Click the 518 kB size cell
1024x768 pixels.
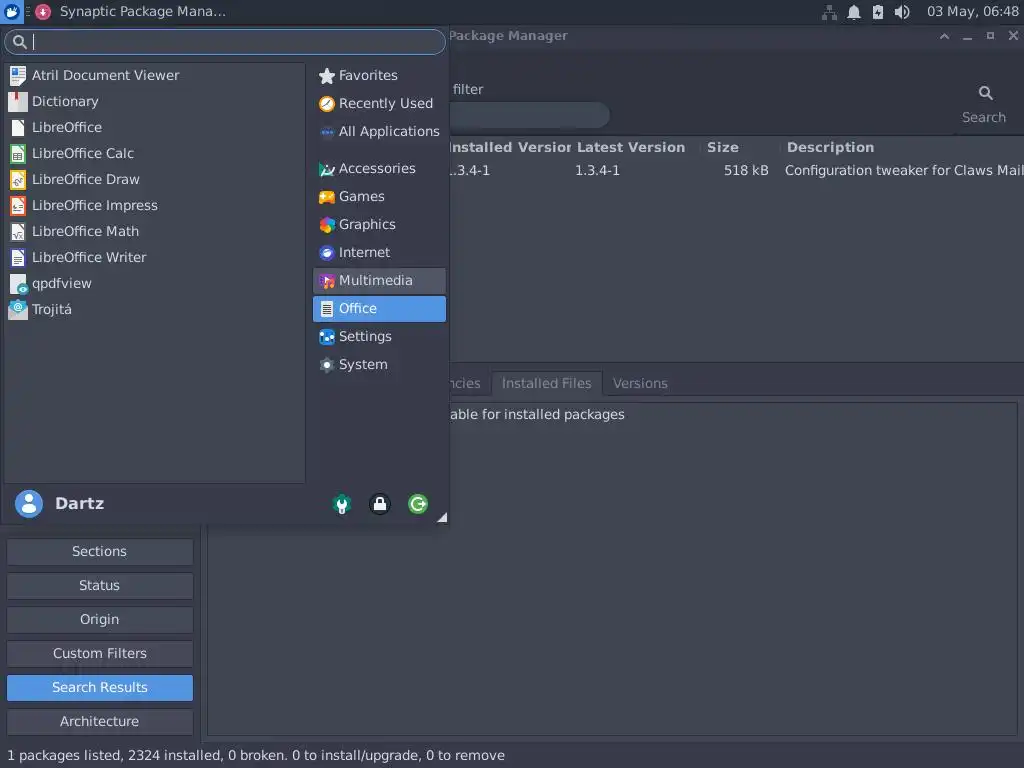(746, 170)
